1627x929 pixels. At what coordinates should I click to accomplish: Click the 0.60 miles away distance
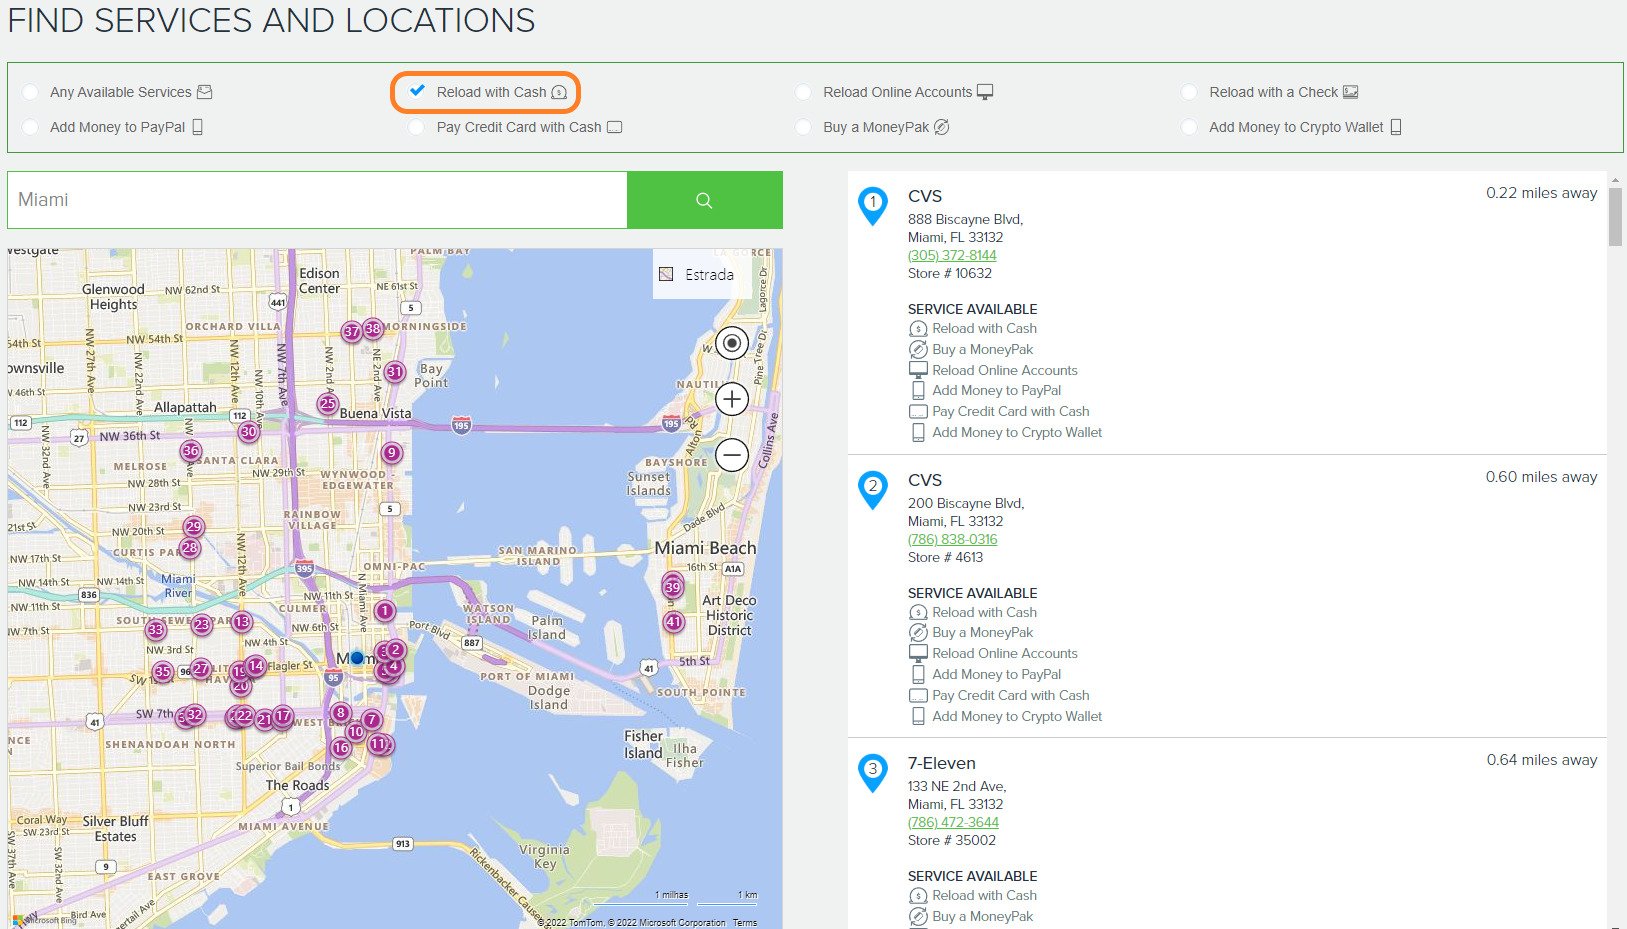1541,477
